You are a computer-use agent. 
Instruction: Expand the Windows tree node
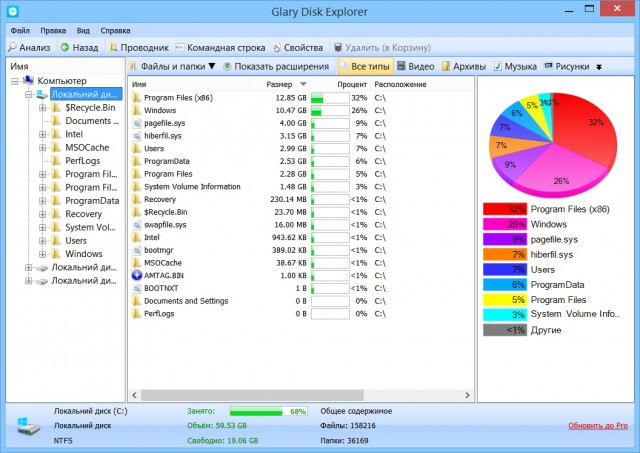click(x=42, y=254)
